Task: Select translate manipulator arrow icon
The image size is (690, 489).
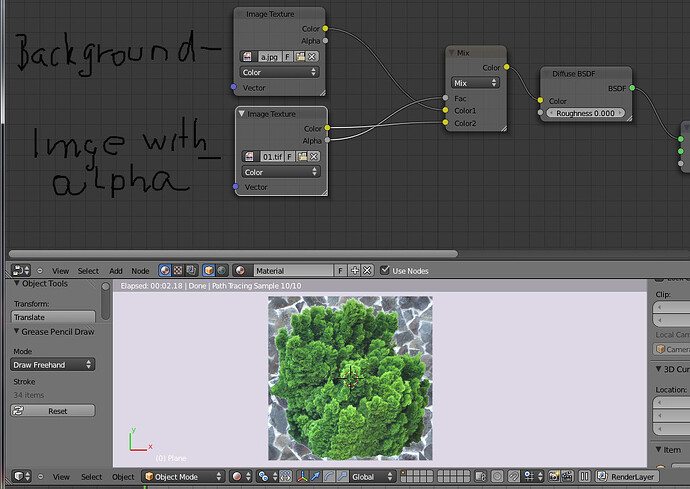Action: tap(316, 476)
